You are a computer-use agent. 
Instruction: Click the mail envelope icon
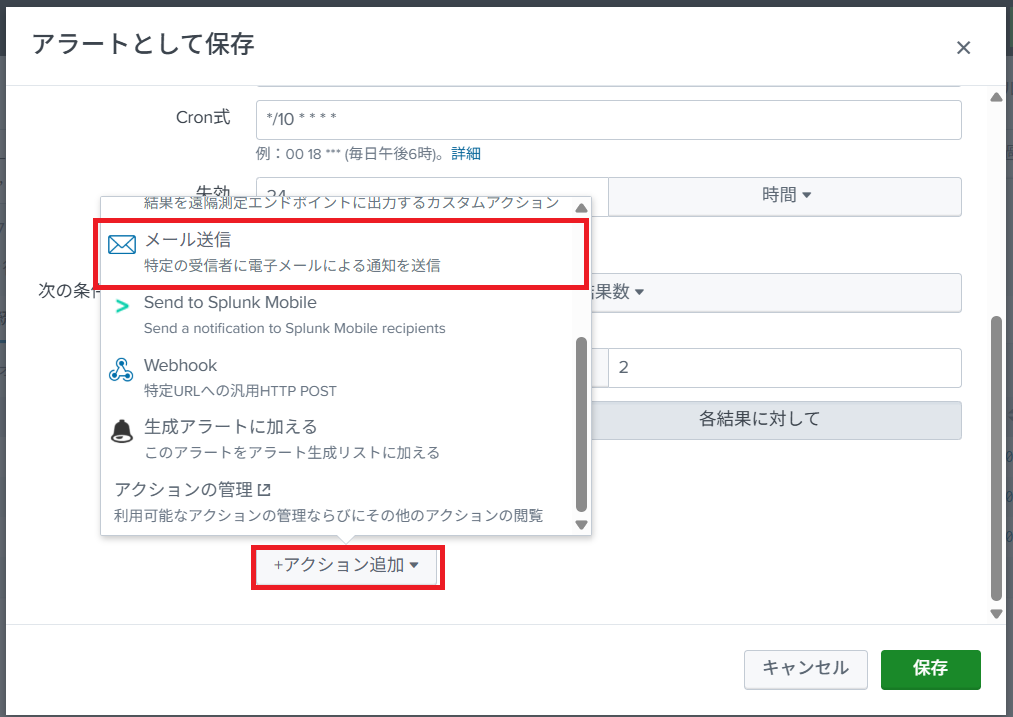122,246
